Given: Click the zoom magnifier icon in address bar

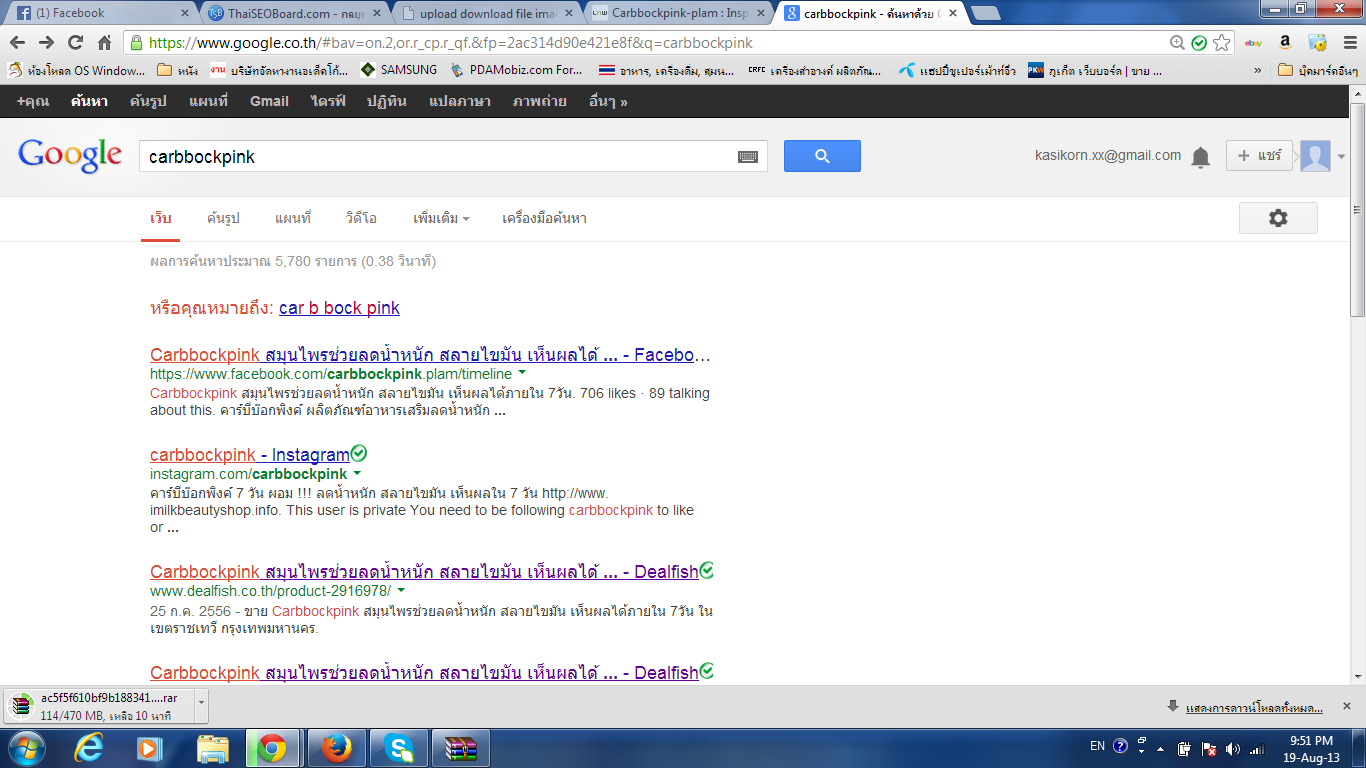Looking at the screenshot, I should 1178,43.
